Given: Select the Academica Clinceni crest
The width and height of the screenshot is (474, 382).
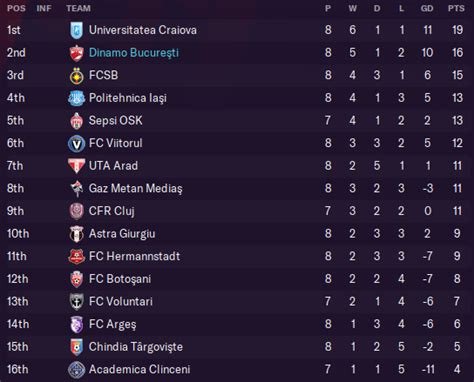Looking at the screenshot, I should click(76, 370).
